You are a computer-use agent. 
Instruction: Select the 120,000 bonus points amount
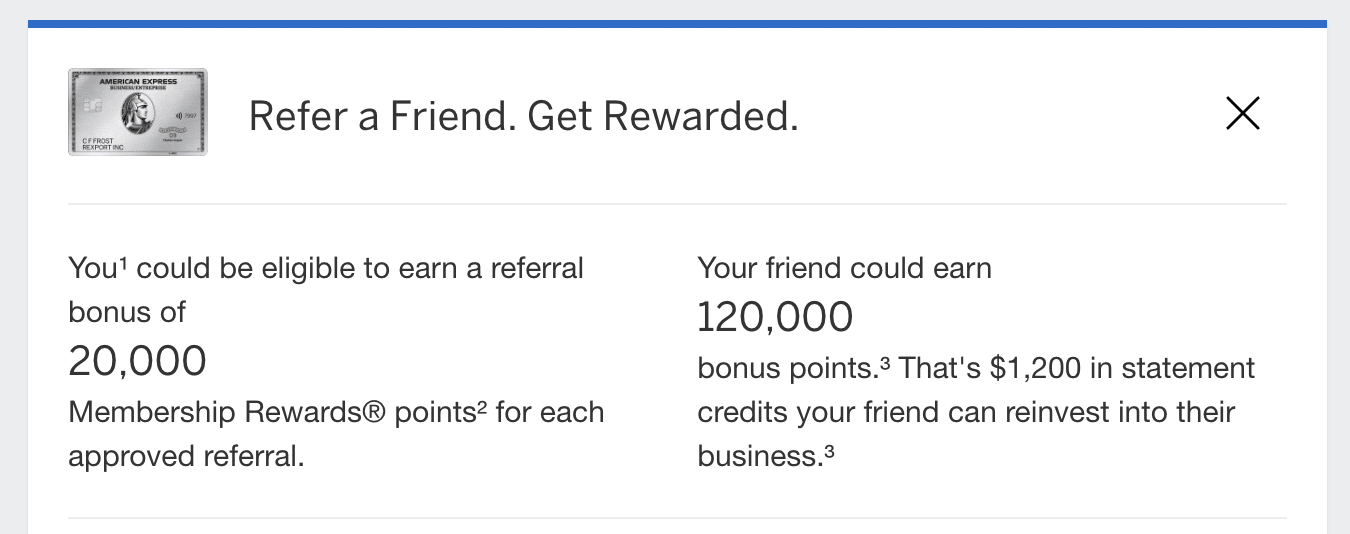pyautogui.click(x=775, y=316)
